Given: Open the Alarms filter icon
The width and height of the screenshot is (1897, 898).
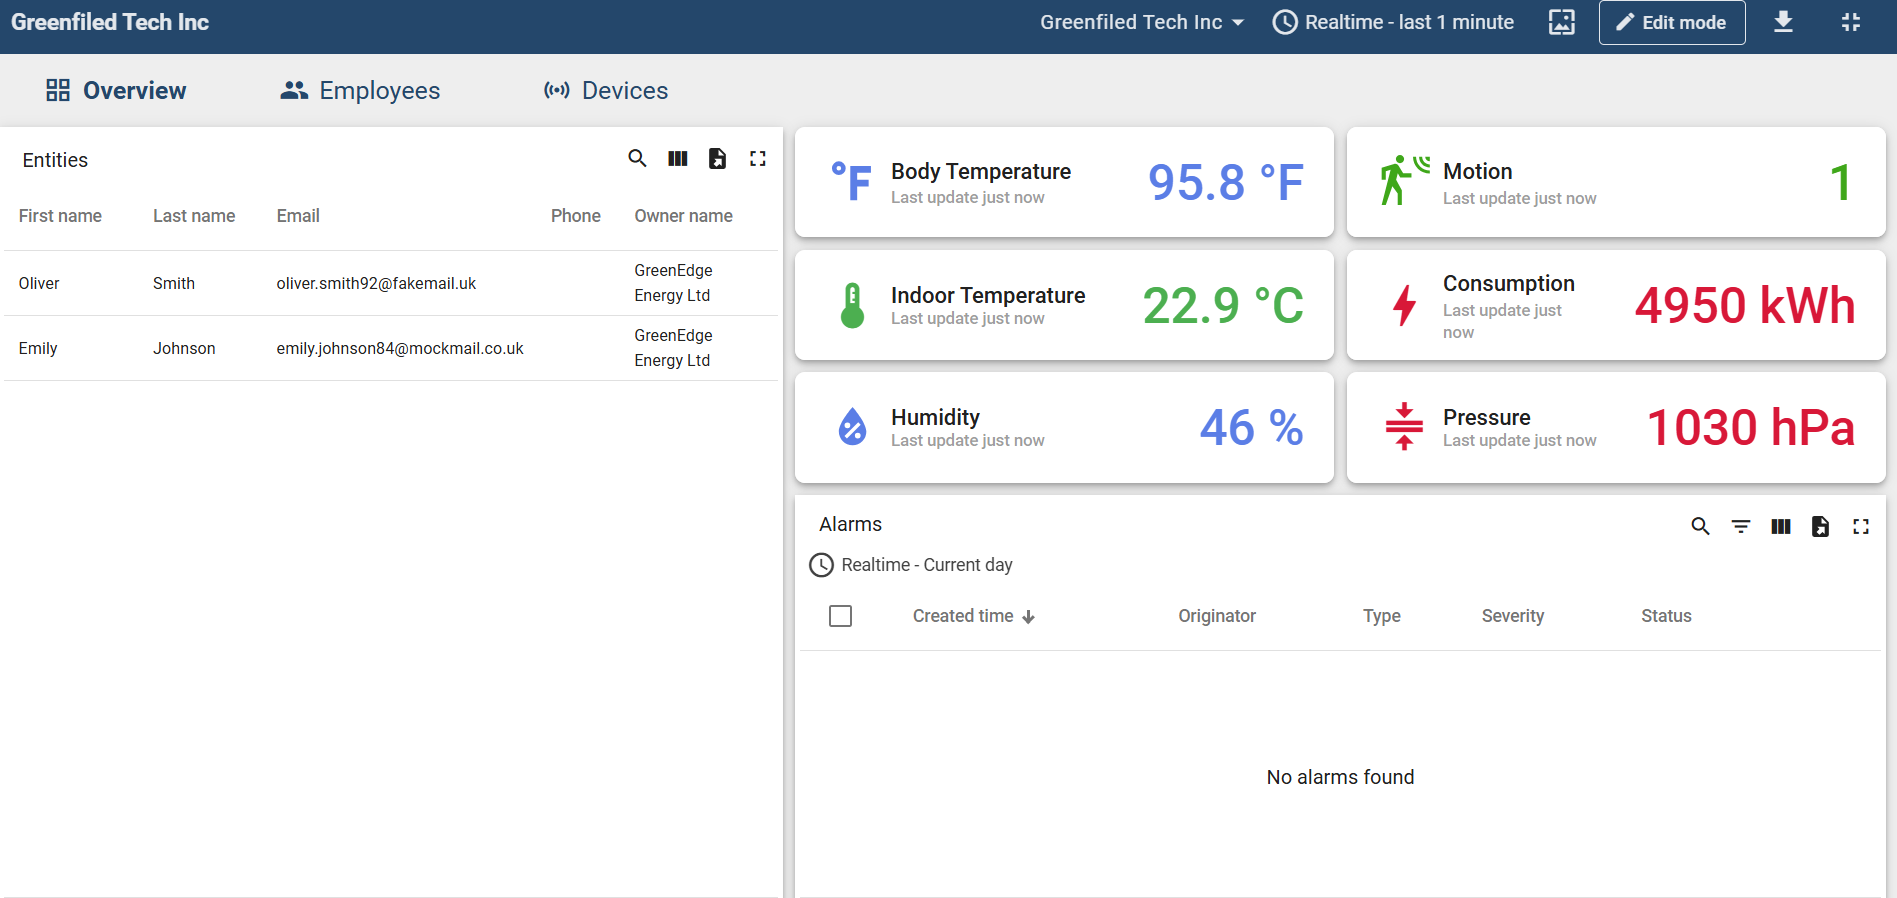Looking at the screenshot, I should (1741, 526).
